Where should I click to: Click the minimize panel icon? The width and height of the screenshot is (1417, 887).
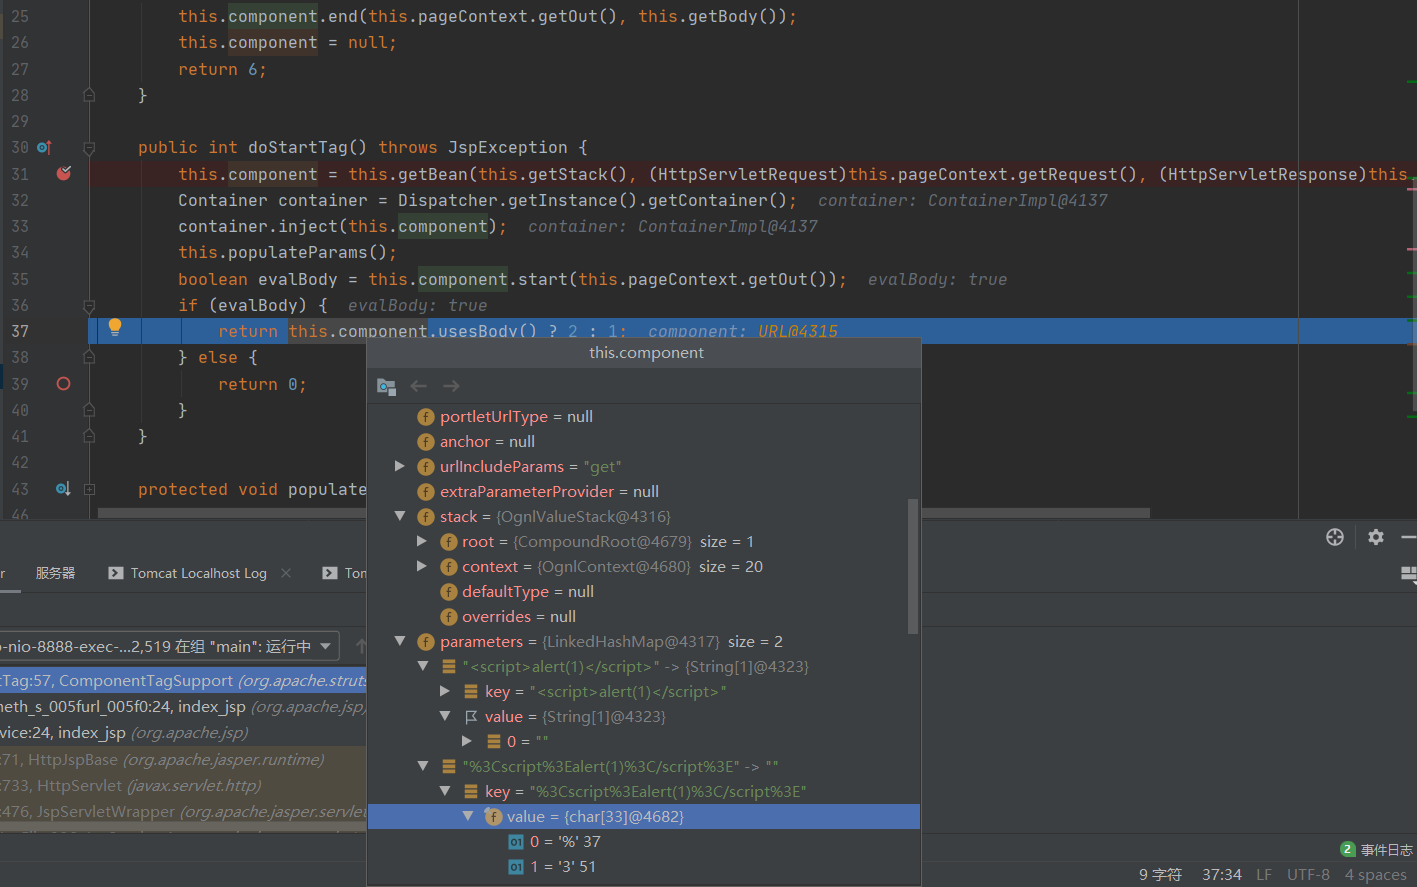(x=1409, y=537)
